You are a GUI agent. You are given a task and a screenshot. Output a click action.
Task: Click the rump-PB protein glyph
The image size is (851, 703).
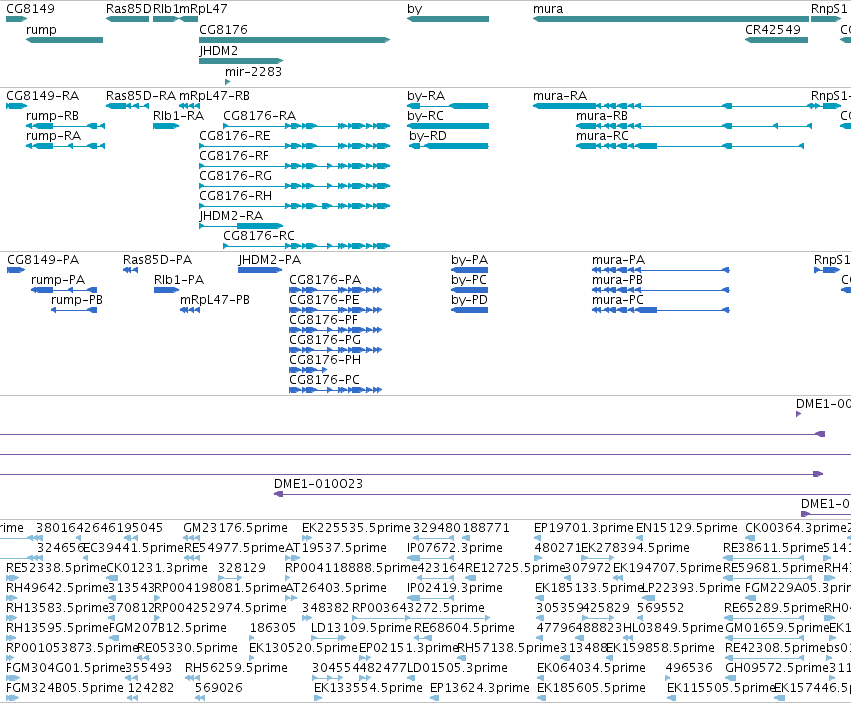click(x=74, y=310)
